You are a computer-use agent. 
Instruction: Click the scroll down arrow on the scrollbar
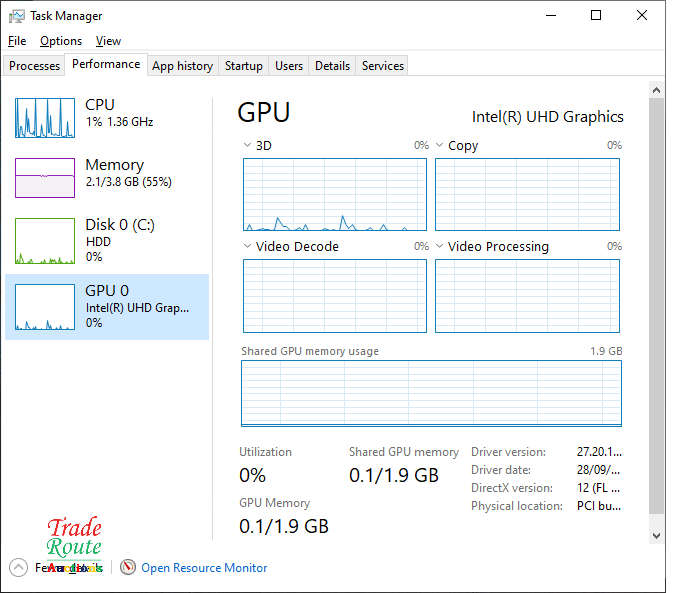coord(656,536)
